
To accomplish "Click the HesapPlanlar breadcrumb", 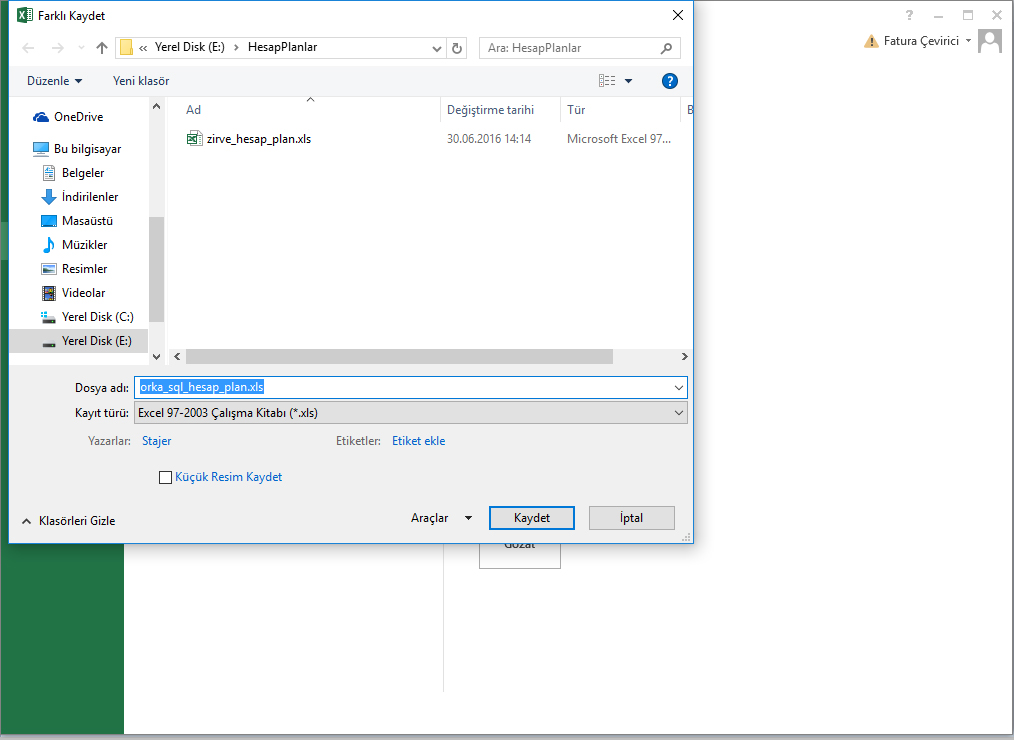I will coord(283,47).
